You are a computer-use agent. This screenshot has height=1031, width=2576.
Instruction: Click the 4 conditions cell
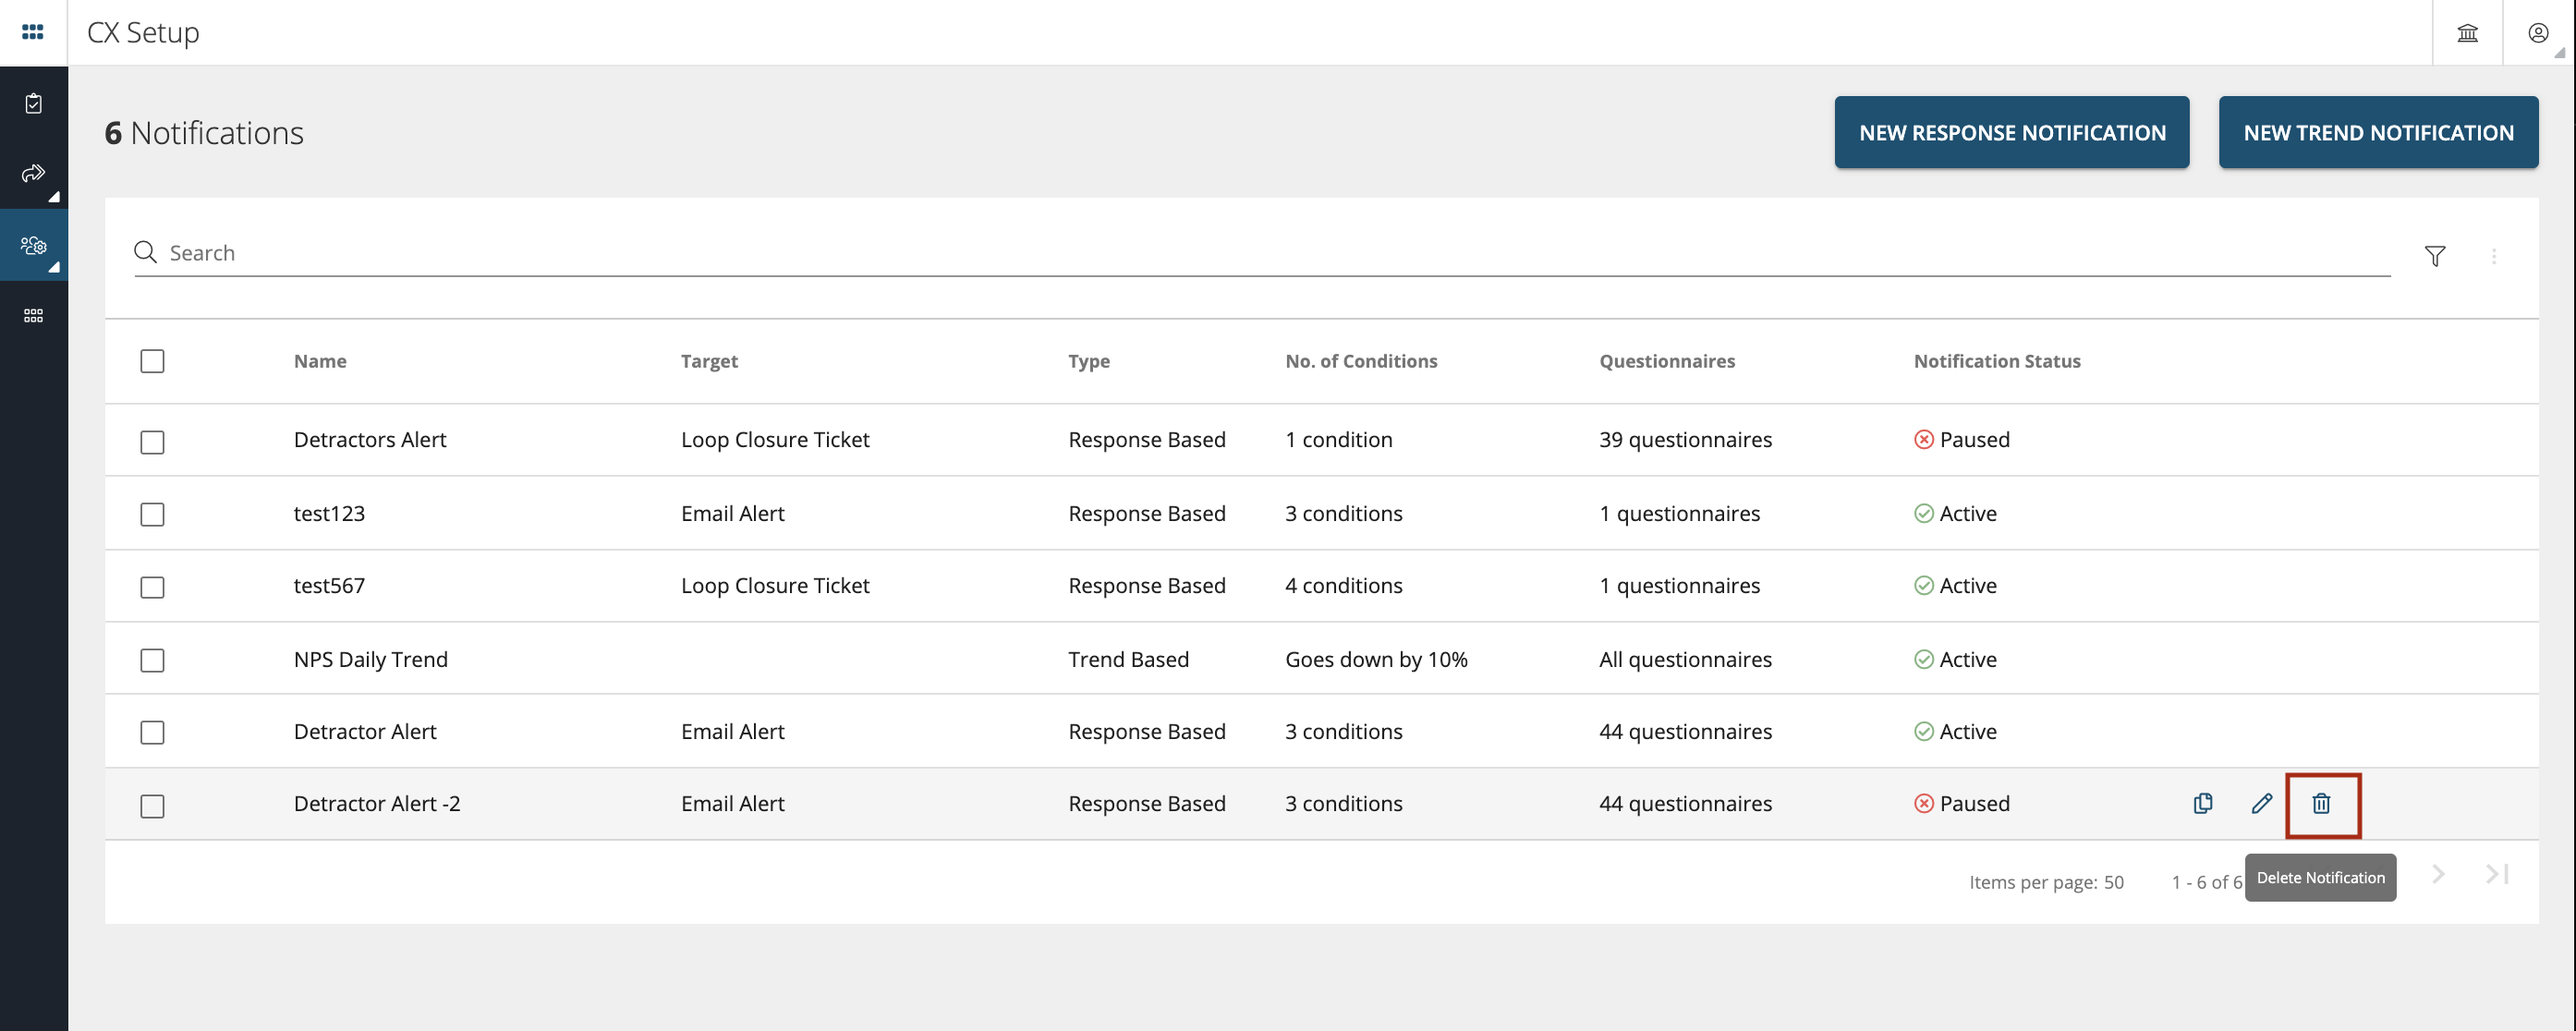coord(1343,585)
